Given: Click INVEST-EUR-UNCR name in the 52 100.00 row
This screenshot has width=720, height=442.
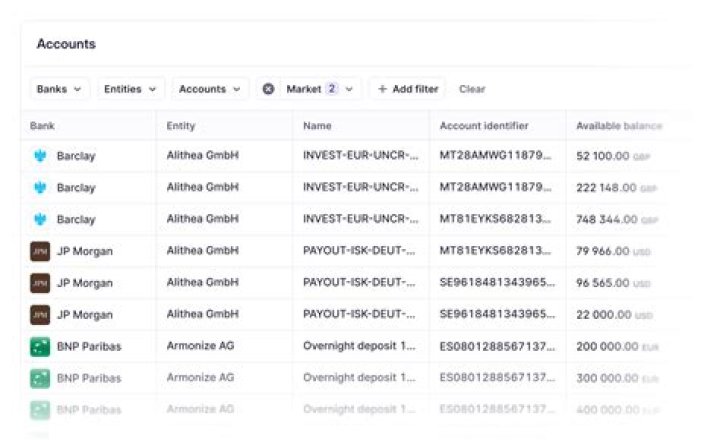Looking at the screenshot, I should pyautogui.click(x=360, y=155).
